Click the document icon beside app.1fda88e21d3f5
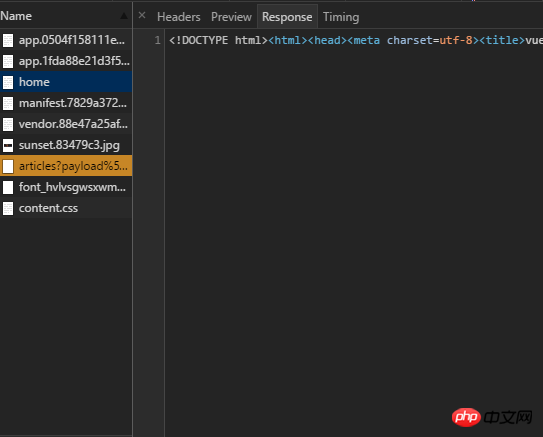The height and width of the screenshot is (437, 543). click(x=8, y=61)
